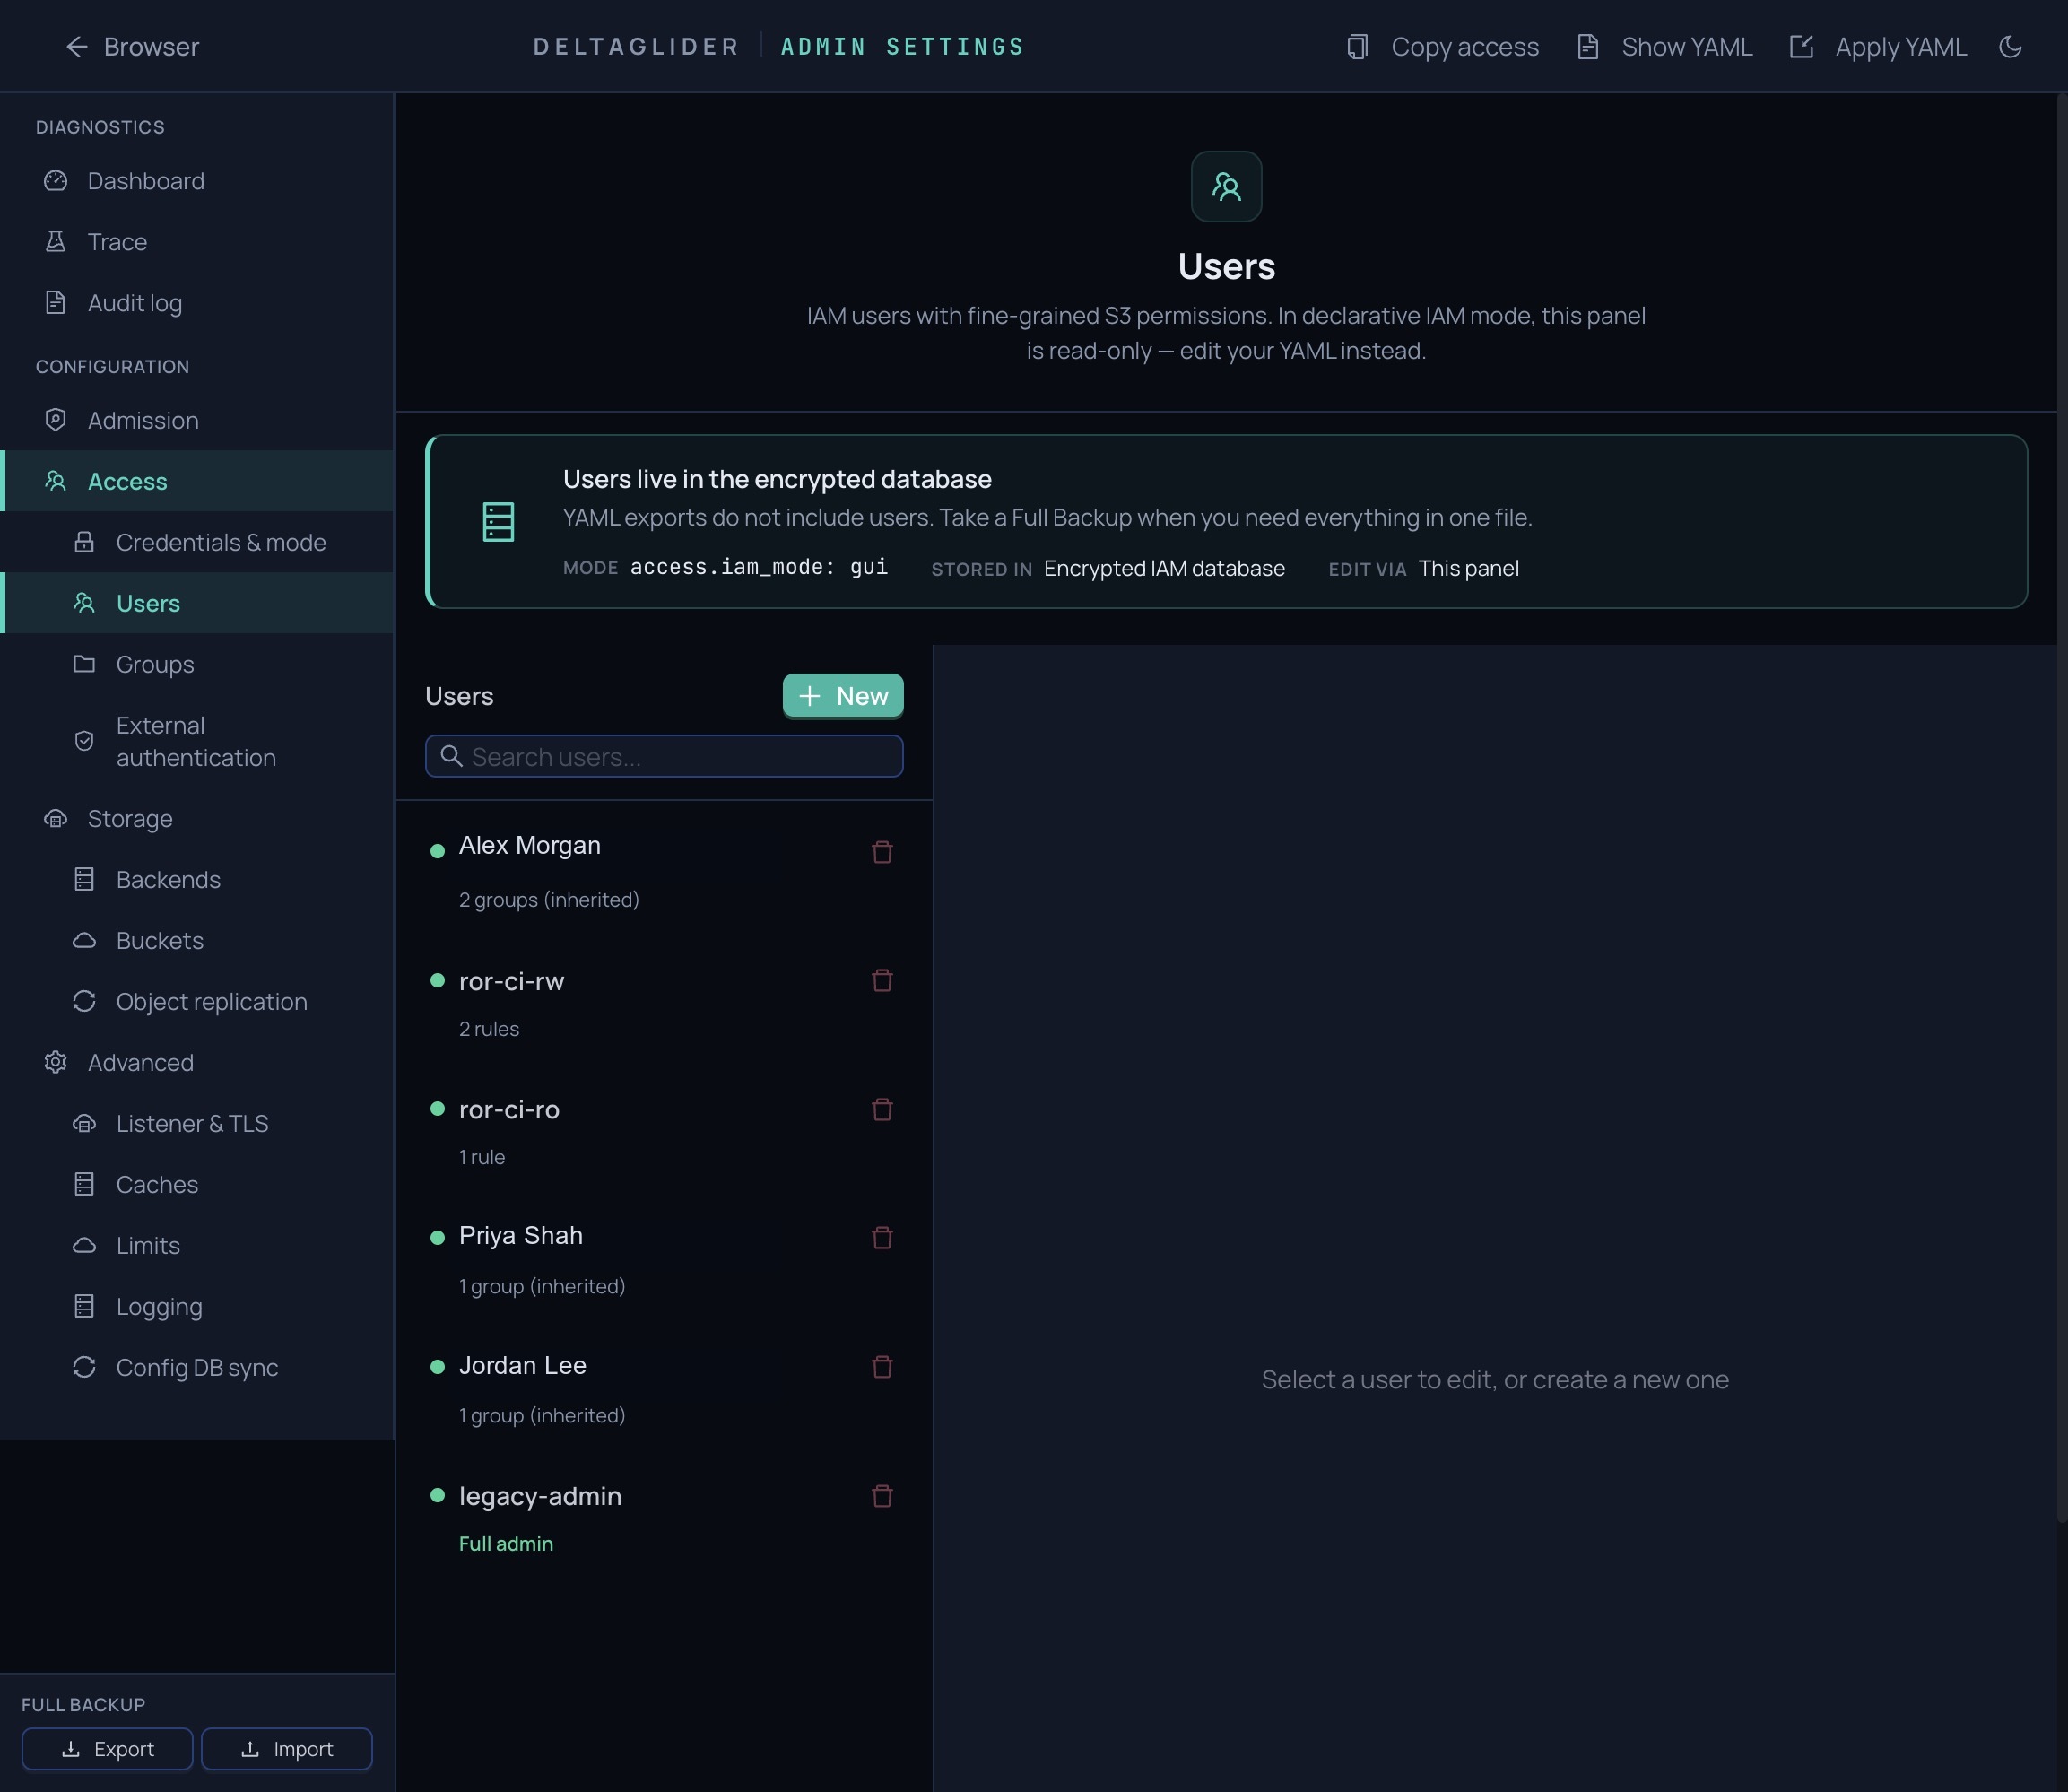Collapse the Access section

click(x=127, y=481)
